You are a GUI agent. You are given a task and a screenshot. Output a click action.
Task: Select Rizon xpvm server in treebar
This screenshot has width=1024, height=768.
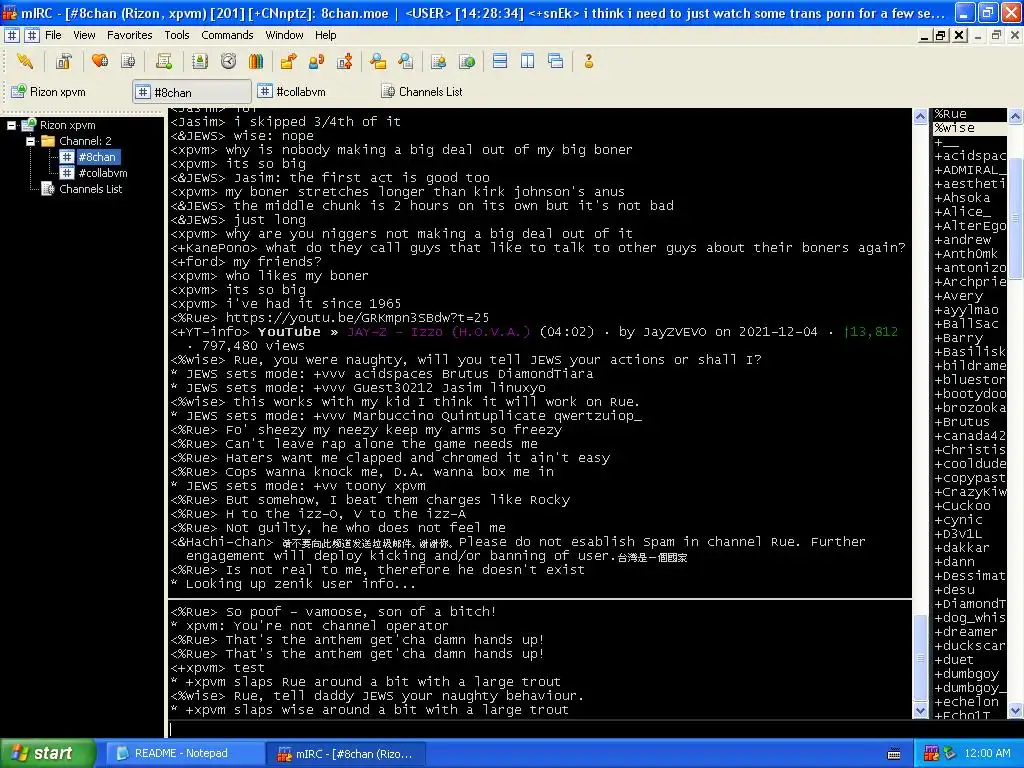(67, 125)
